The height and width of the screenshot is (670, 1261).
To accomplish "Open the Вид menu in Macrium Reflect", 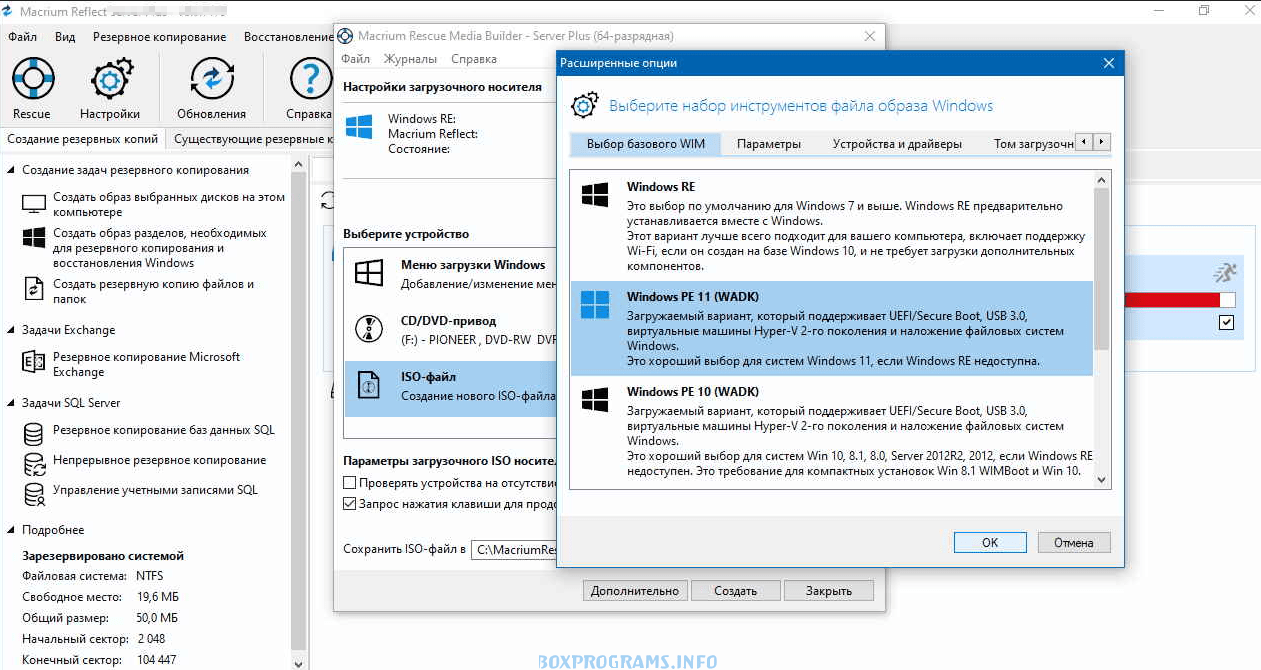I will pos(65,37).
